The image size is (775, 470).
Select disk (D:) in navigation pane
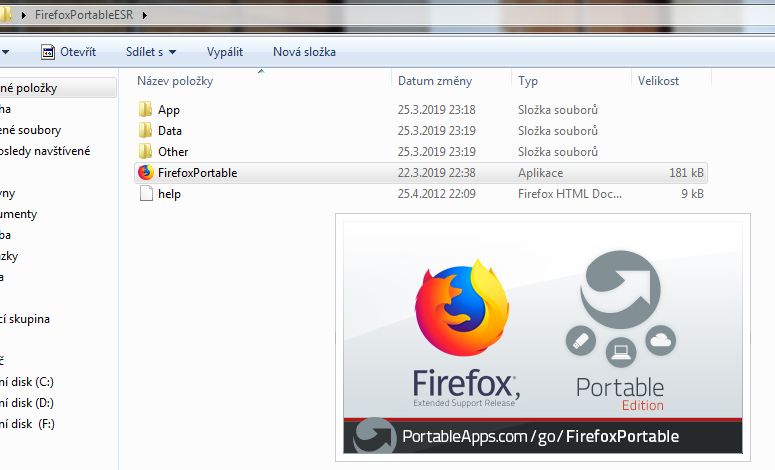(27, 403)
